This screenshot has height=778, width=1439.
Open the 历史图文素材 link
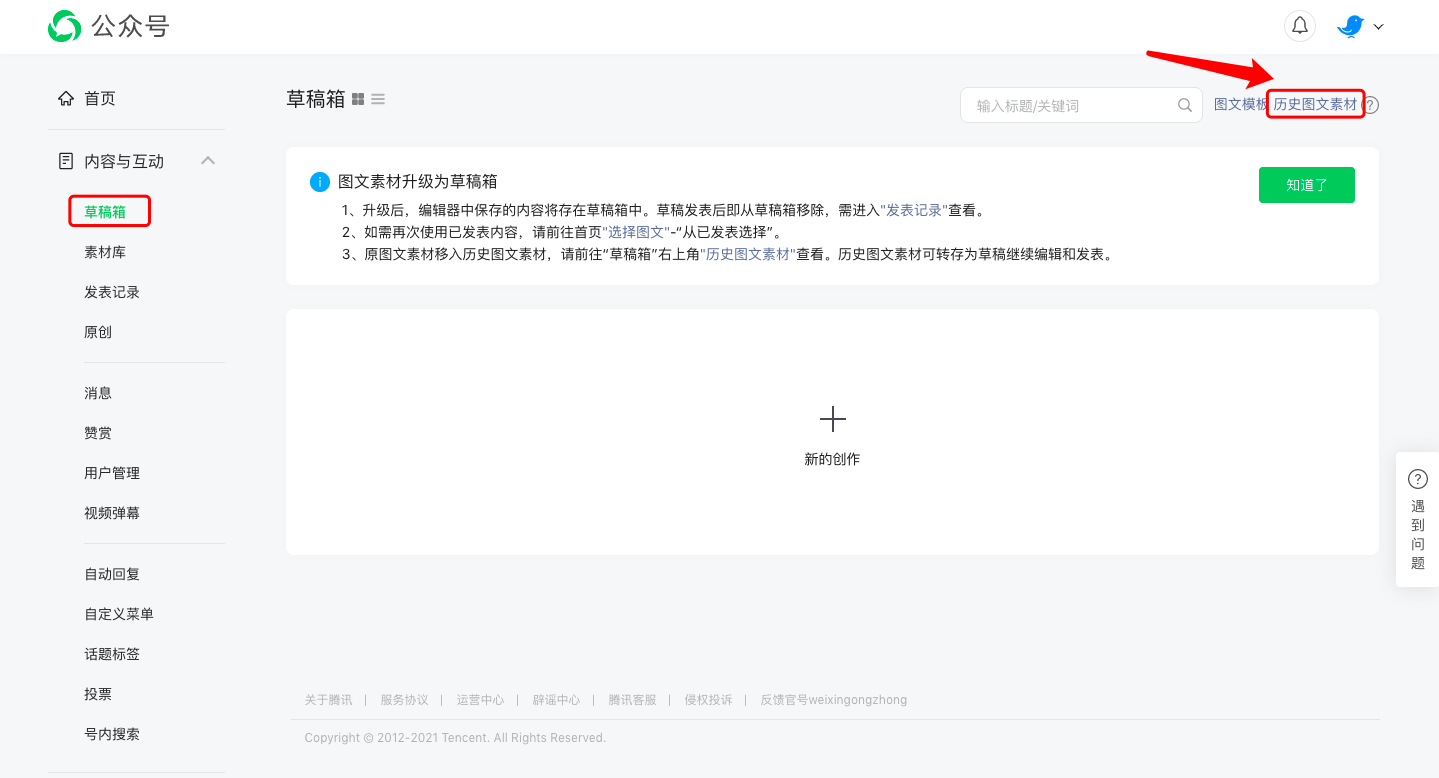[1314, 104]
